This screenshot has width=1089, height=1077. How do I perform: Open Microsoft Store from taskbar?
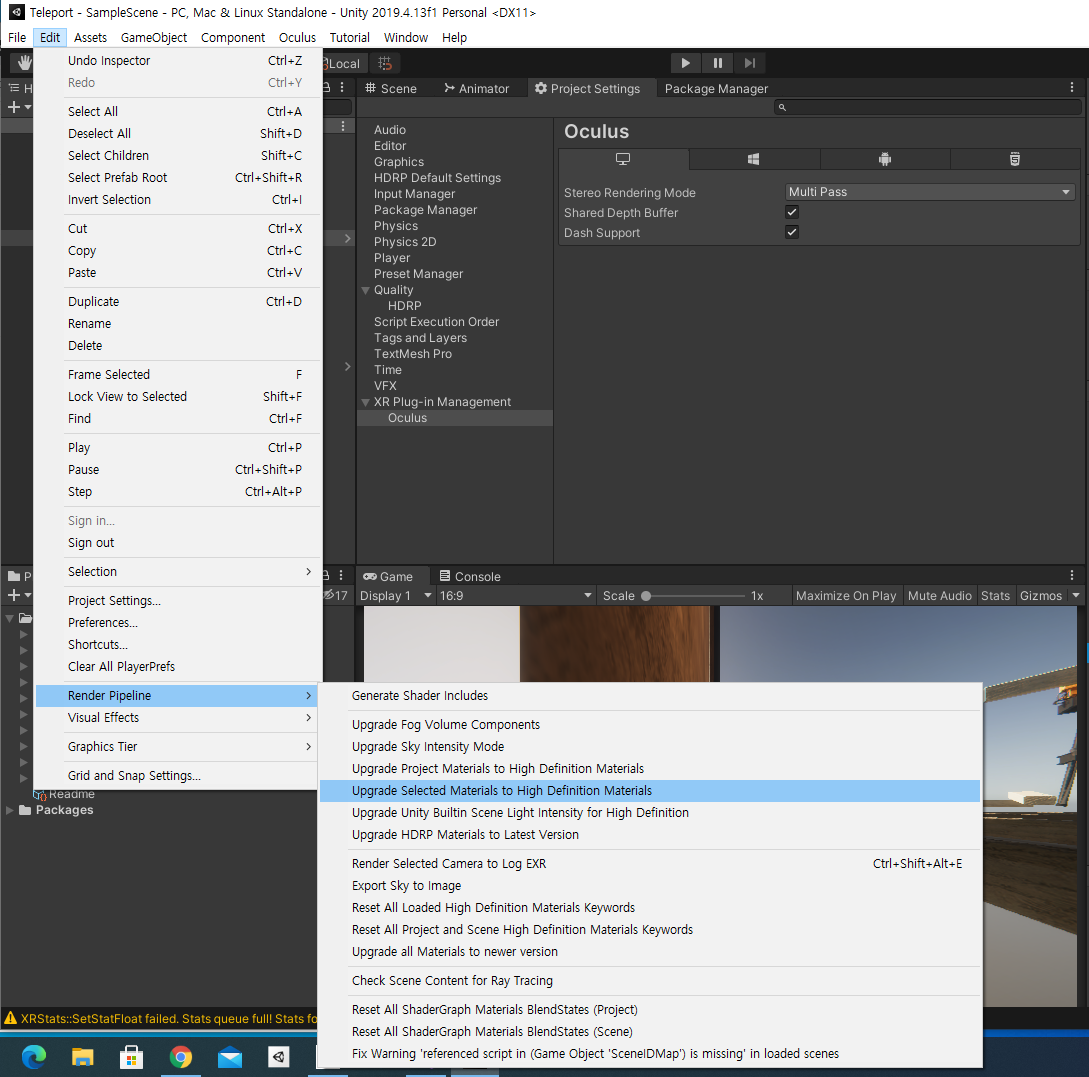pyautogui.click(x=131, y=1057)
